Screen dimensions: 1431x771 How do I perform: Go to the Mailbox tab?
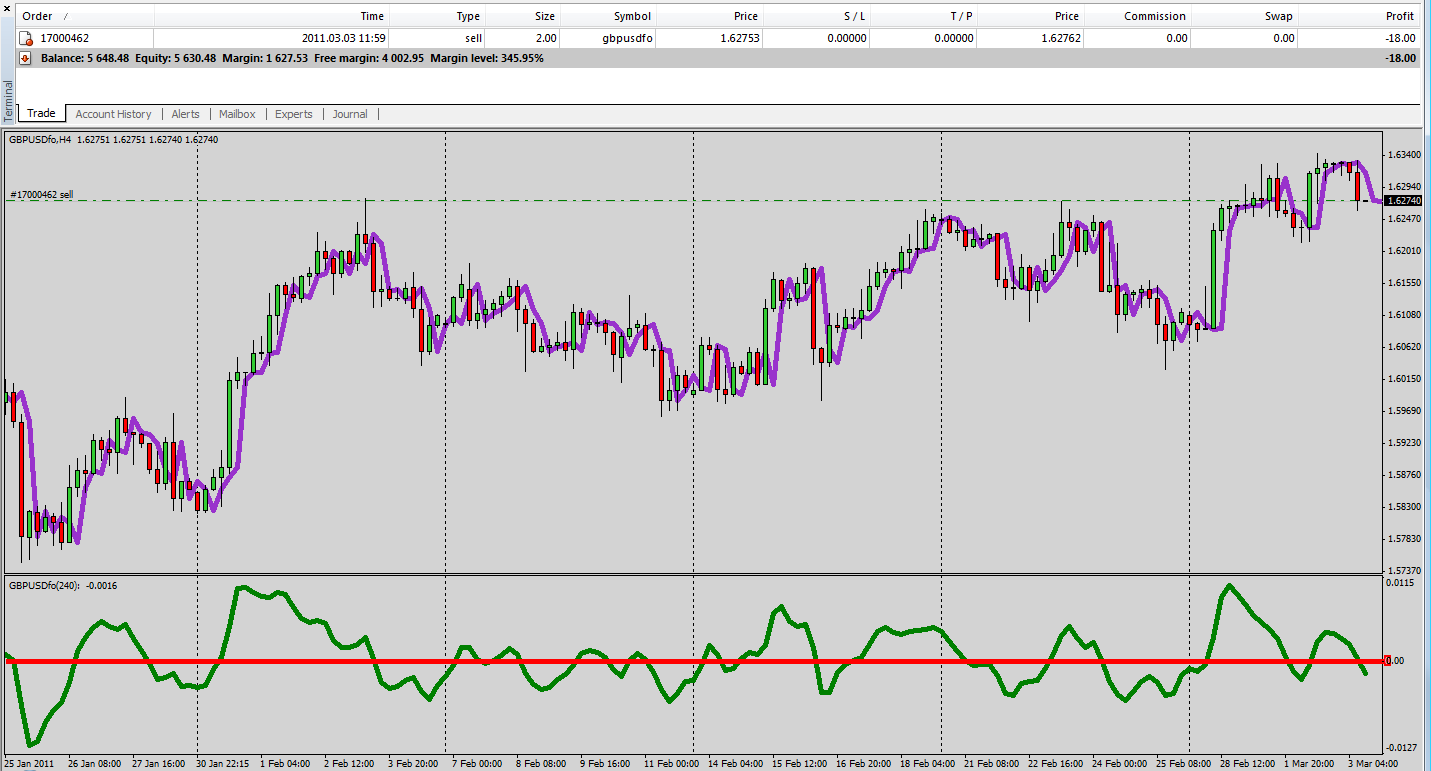click(x=237, y=114)
